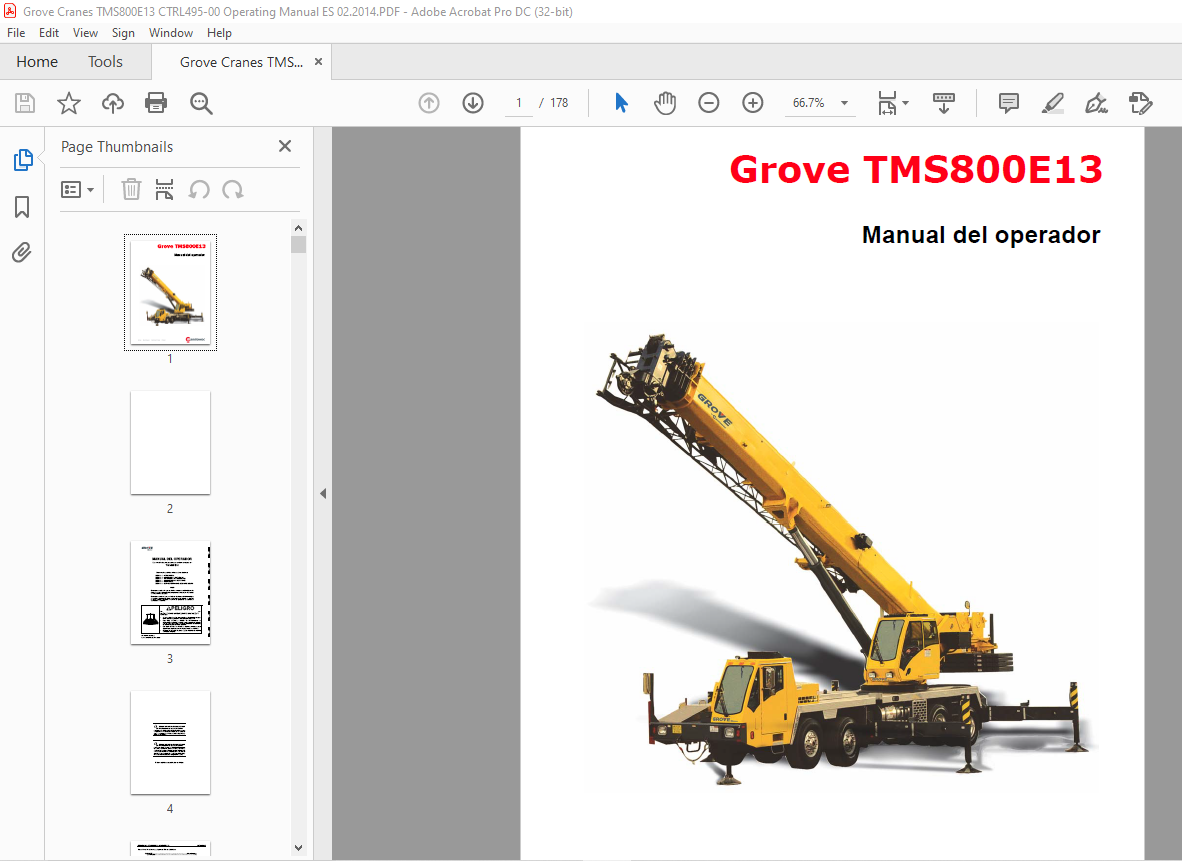Open the Bookmarks panel

point(22,207)
